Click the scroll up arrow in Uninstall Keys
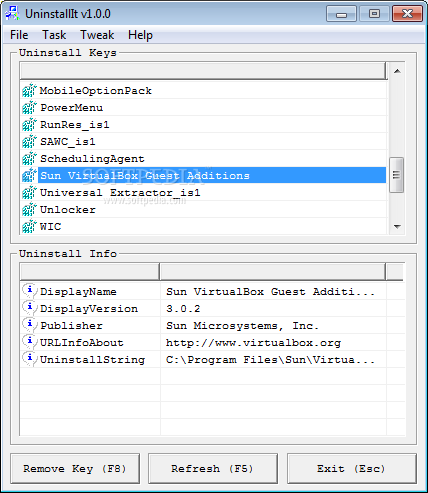Viewport: 428px width, 493px height. pos(397,71)
